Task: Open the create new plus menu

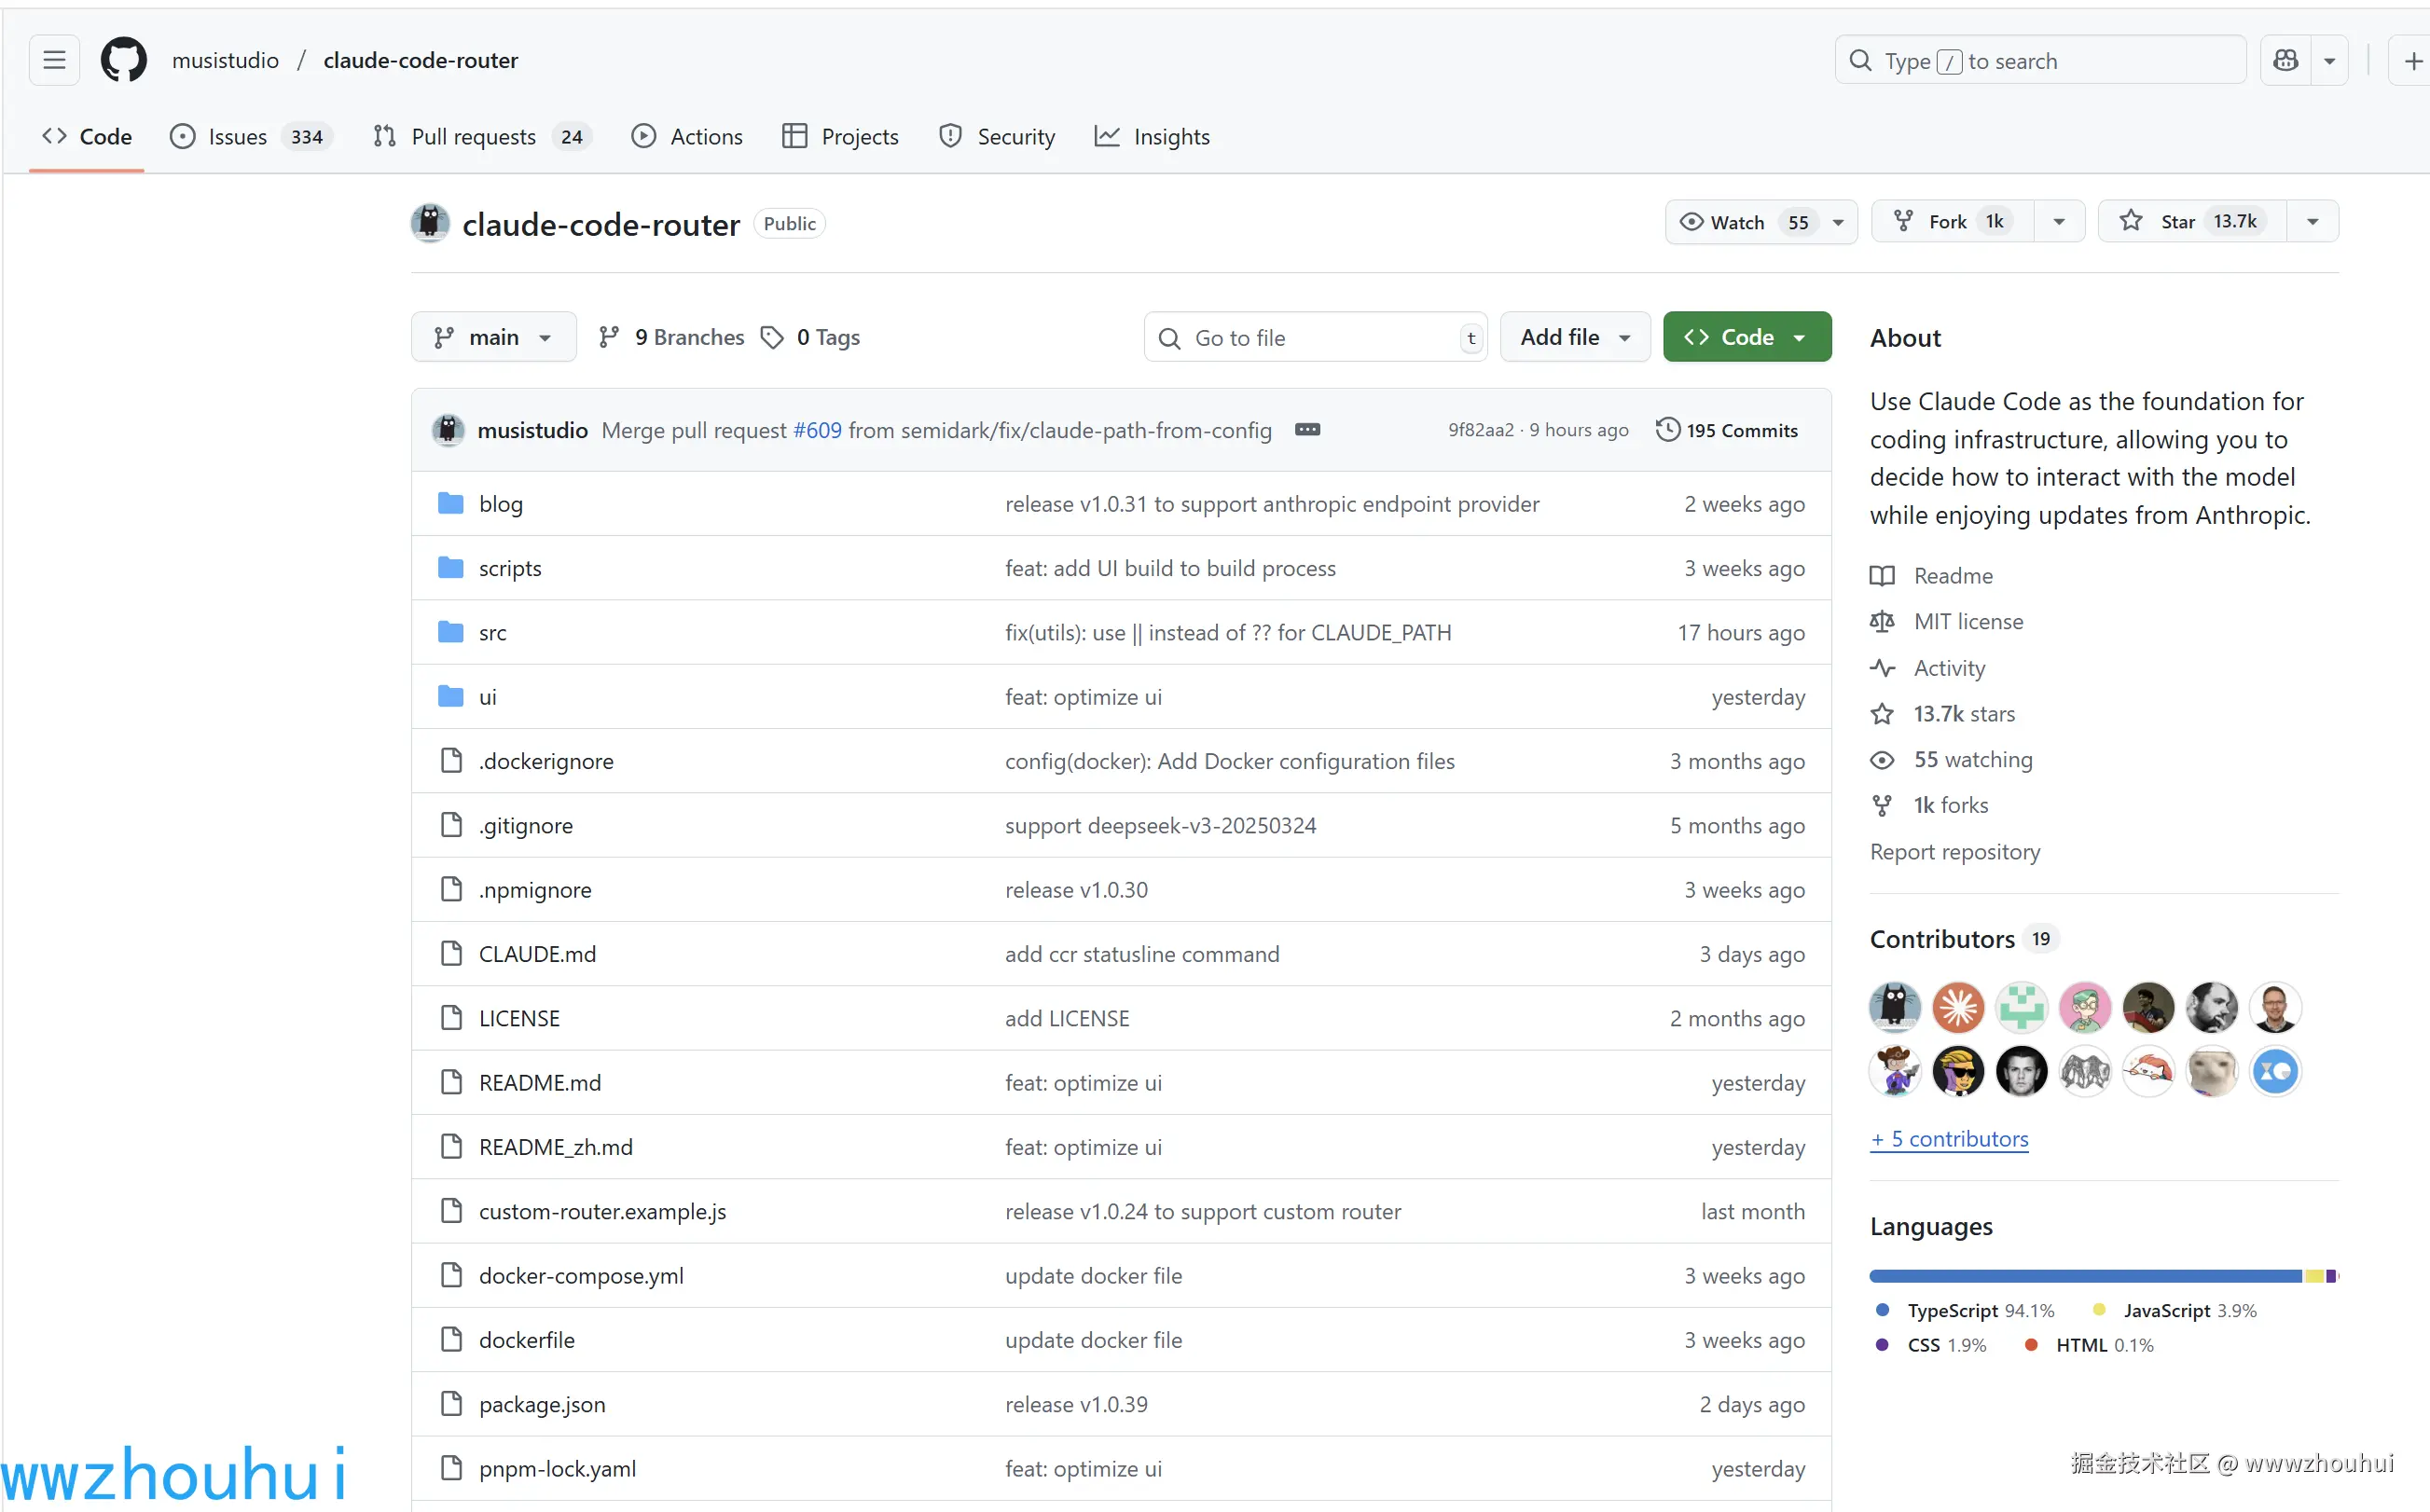Action: [2411, 61]
